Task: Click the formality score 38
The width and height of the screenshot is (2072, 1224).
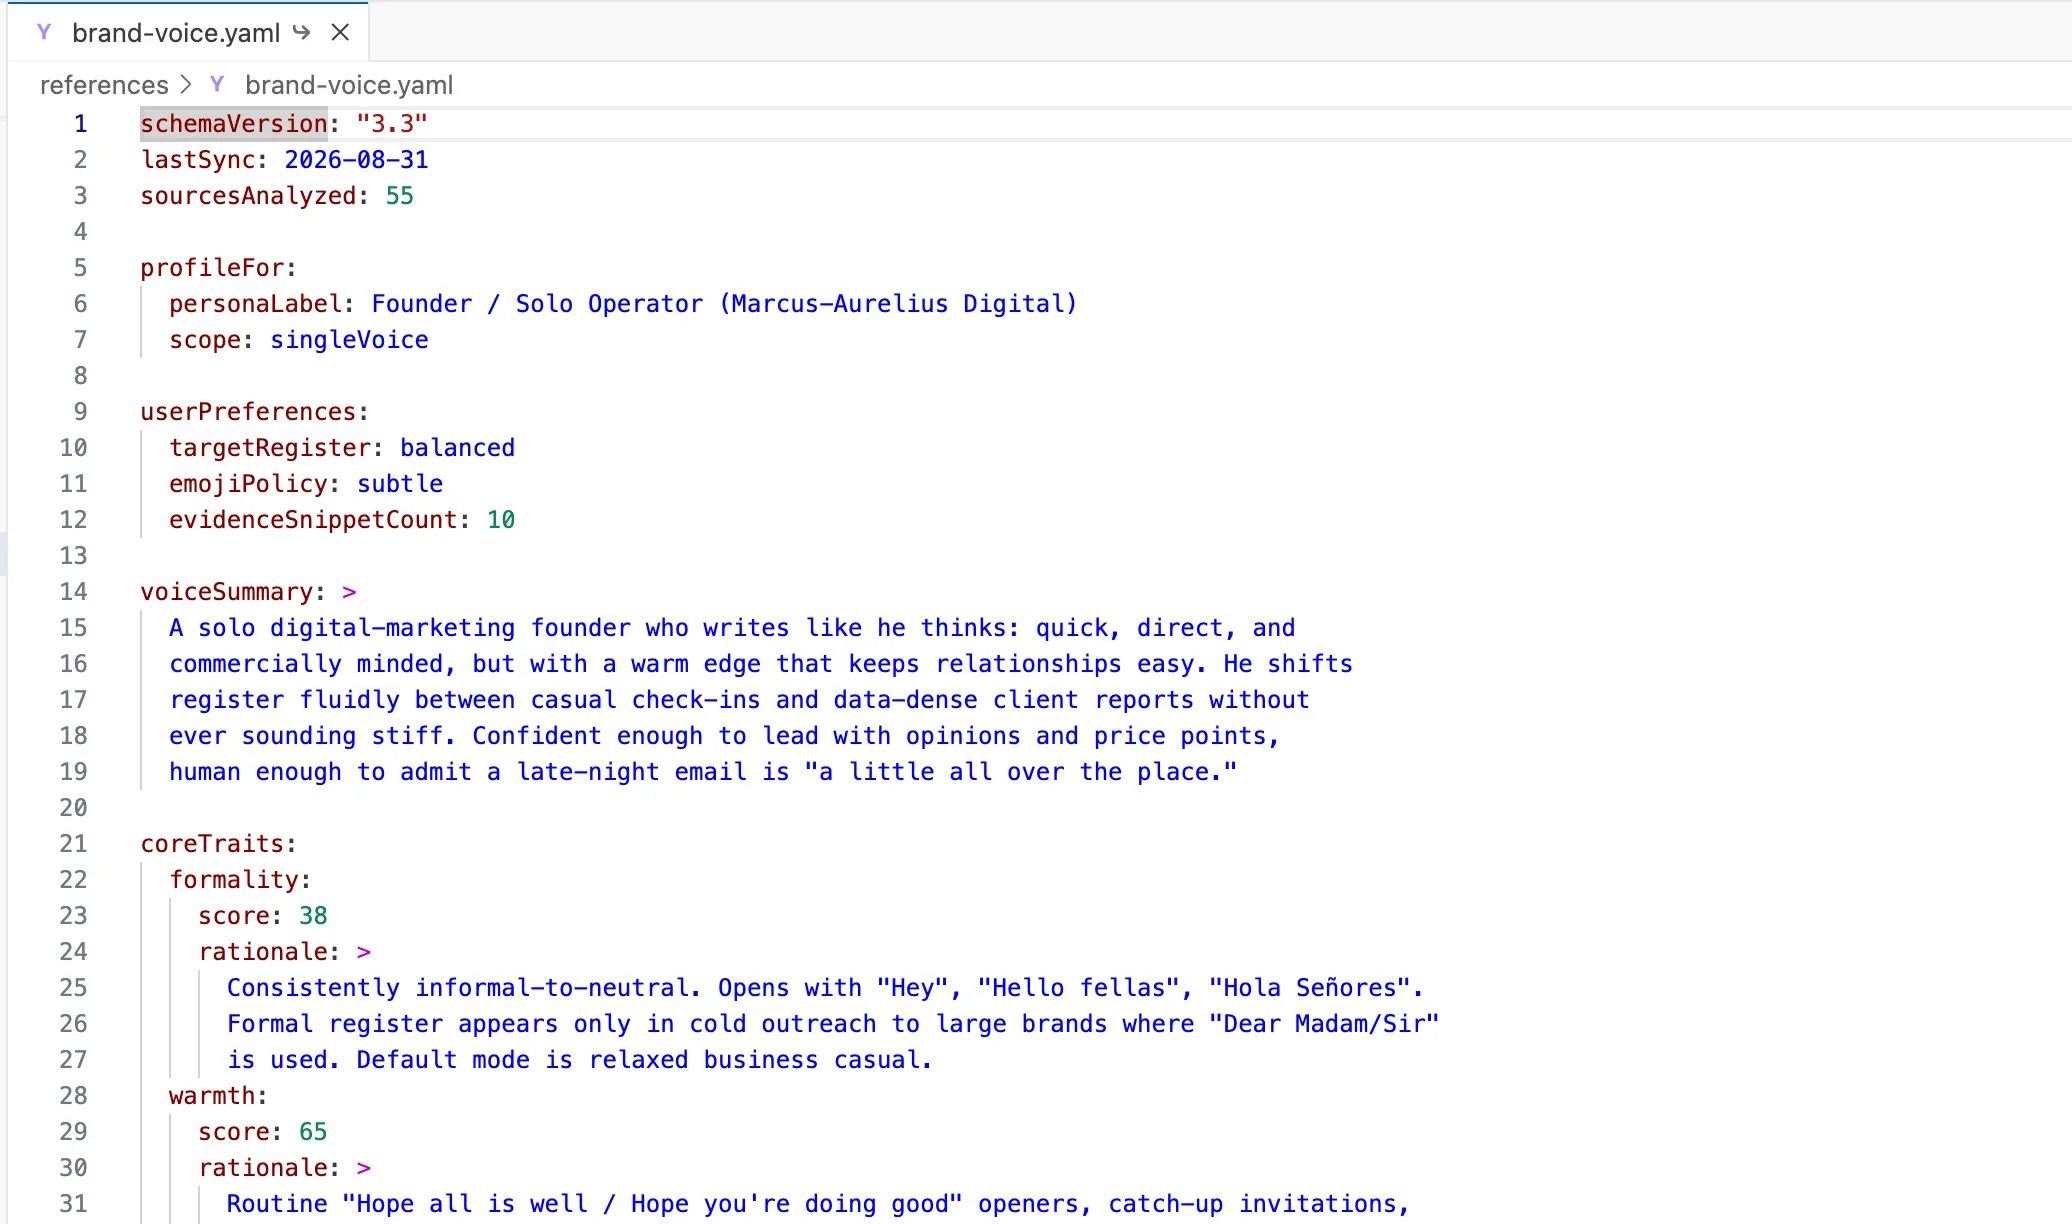Action: tap(313, 916)
